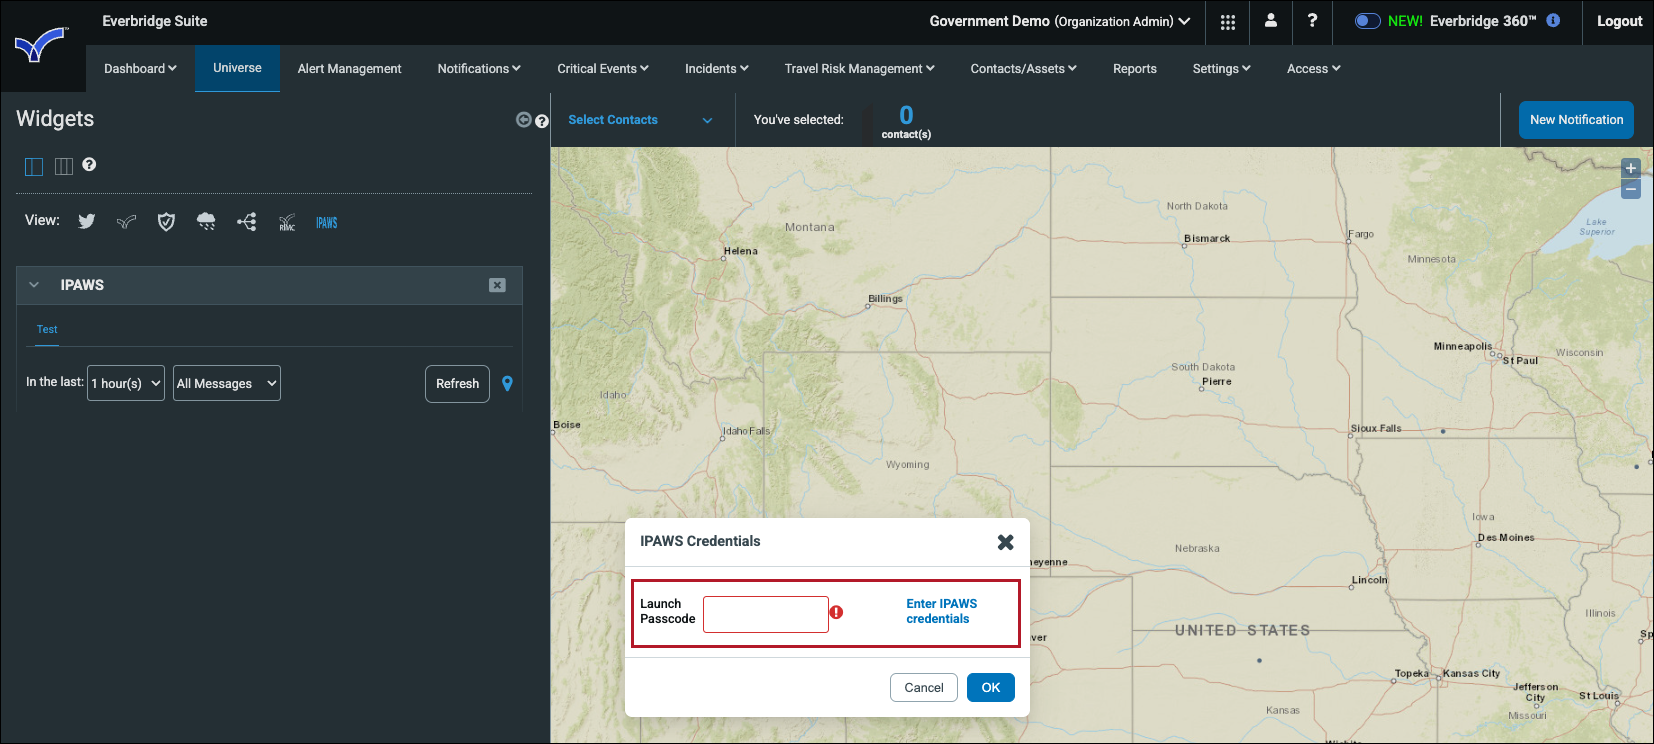
Task: Open the app launcher grid icon
Action: (x=1228, y=22)
